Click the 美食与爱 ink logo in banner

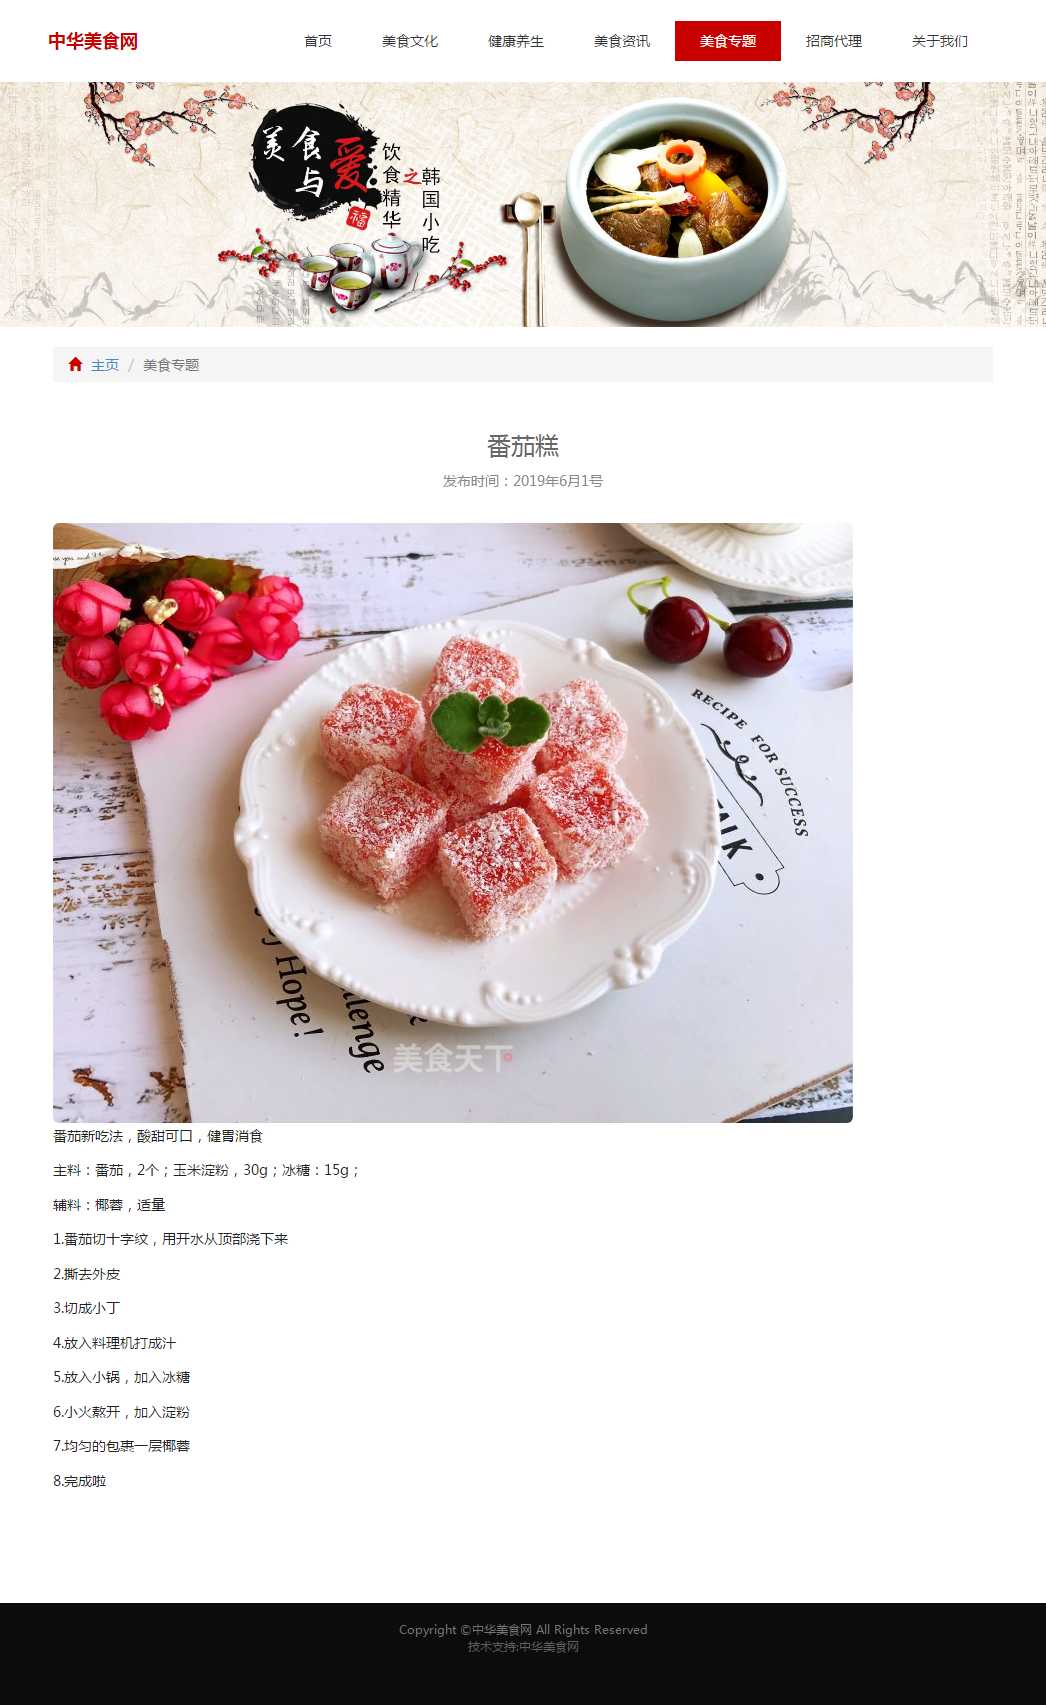click(x=313, y=167)
